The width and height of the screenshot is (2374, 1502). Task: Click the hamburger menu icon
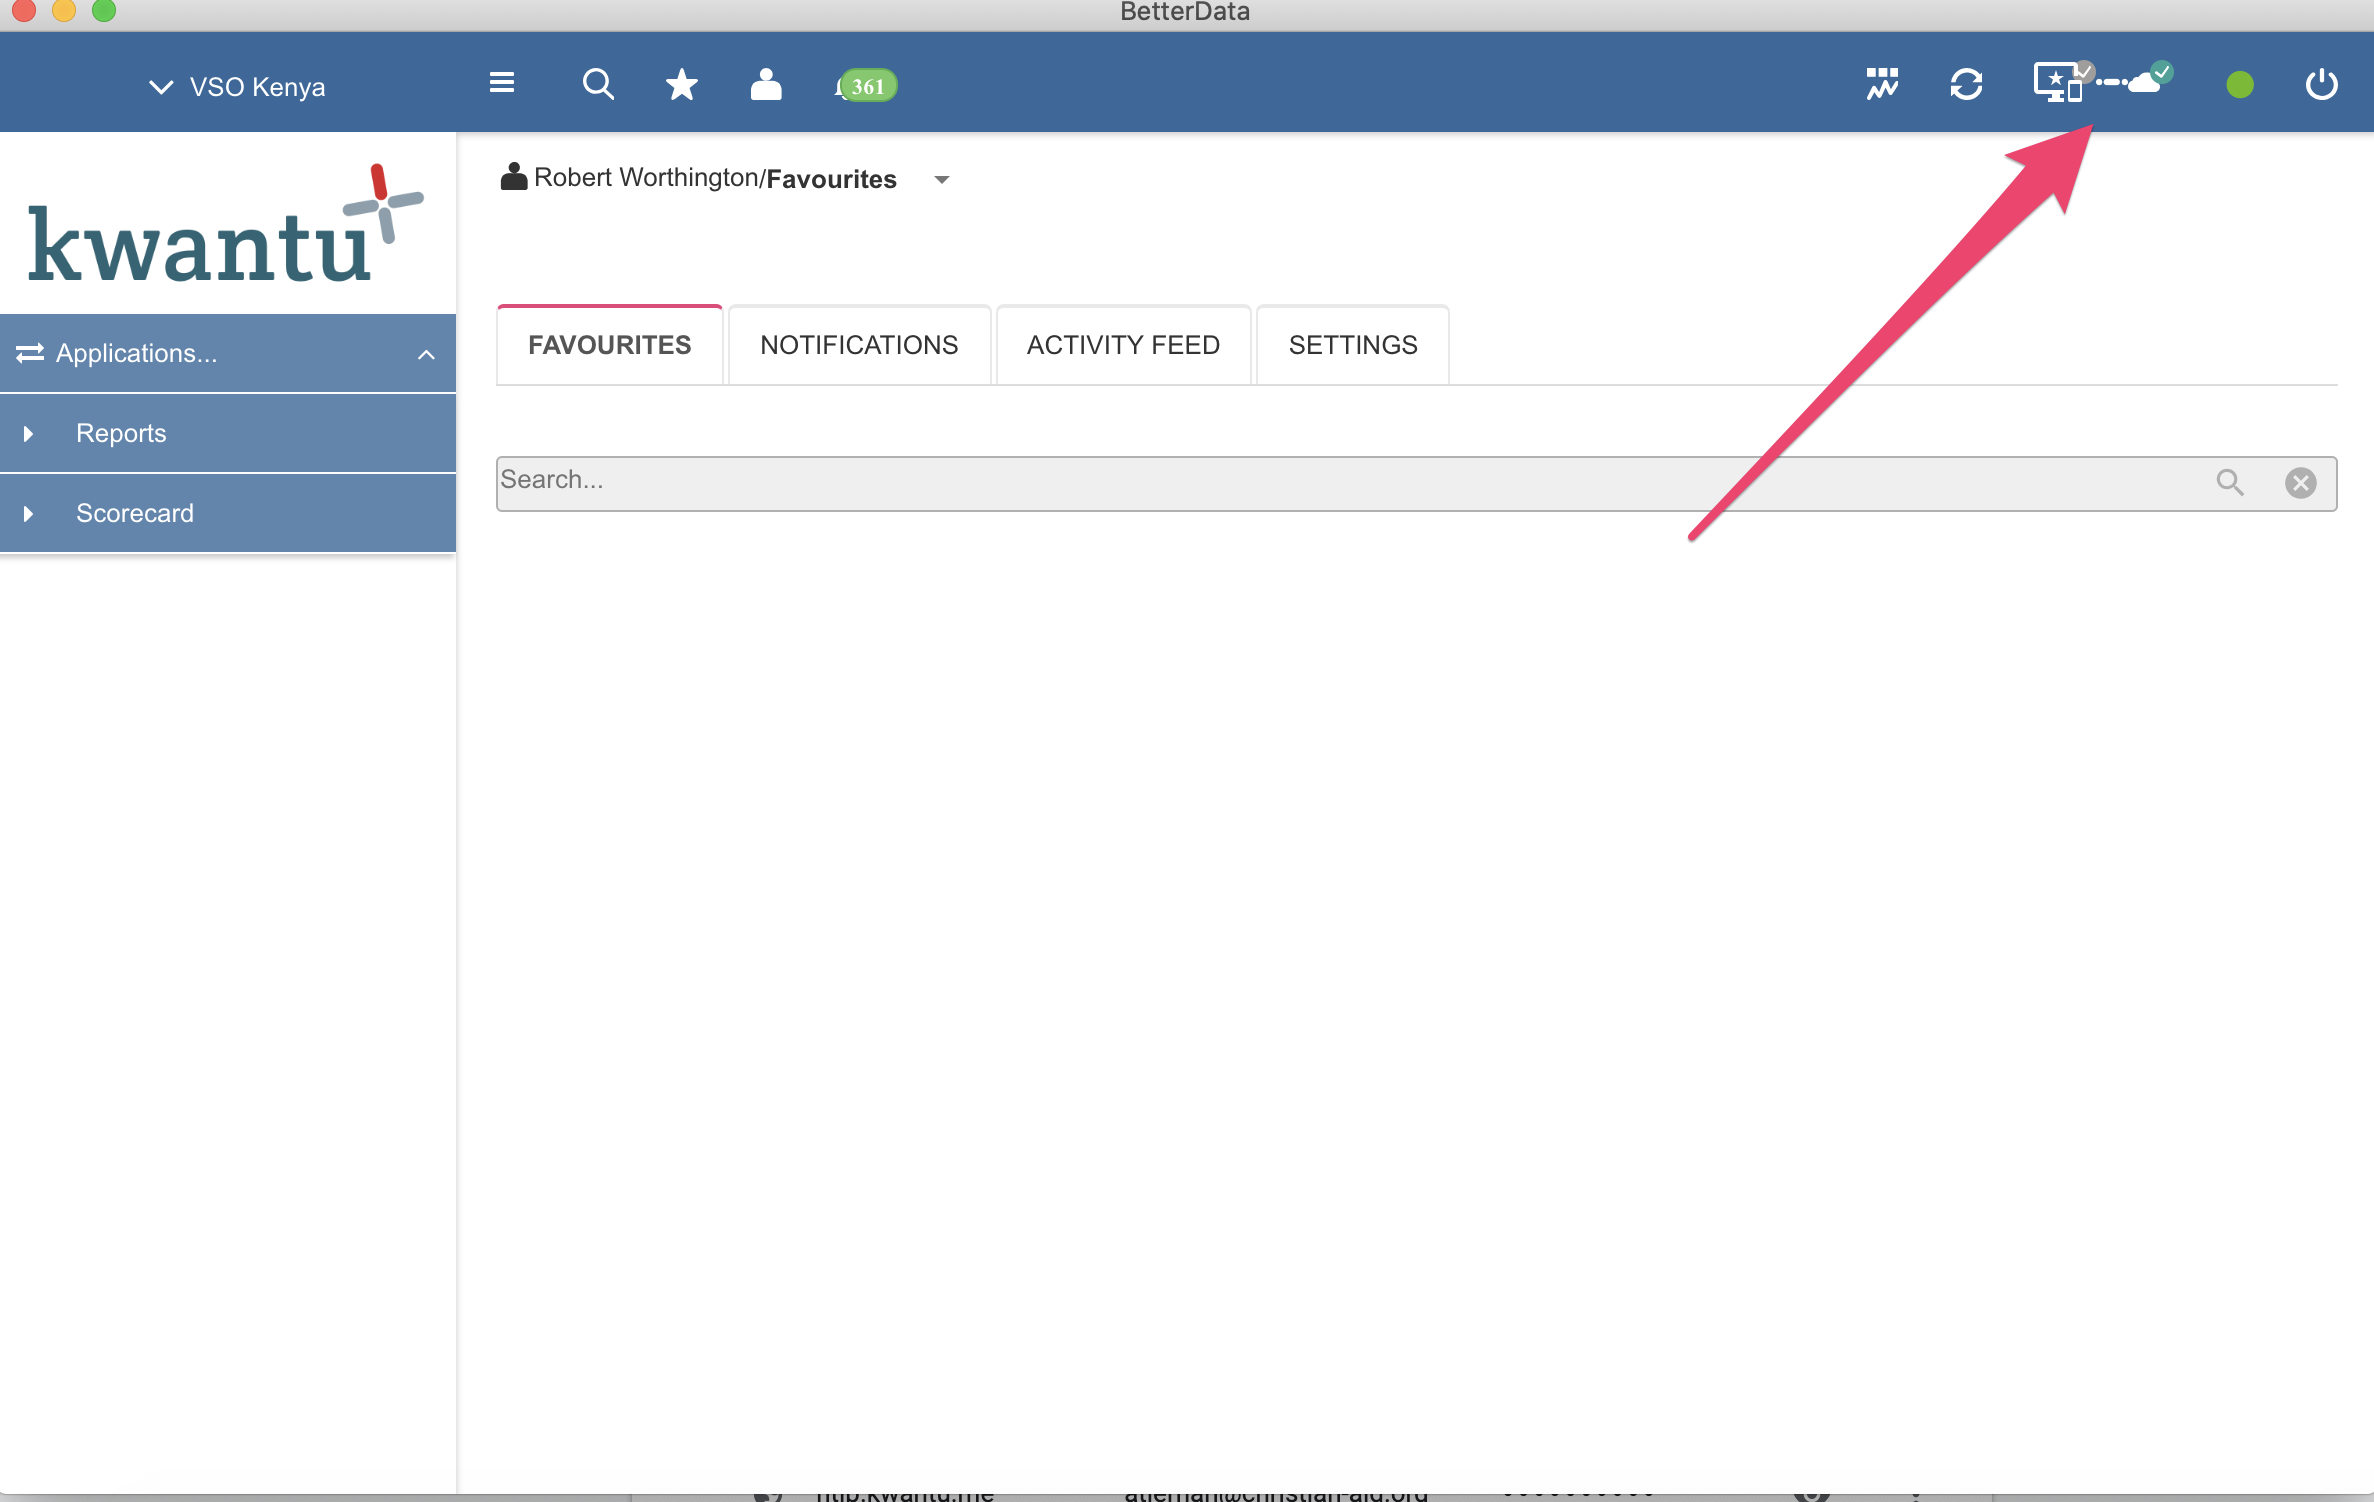[x=502, y=83]
